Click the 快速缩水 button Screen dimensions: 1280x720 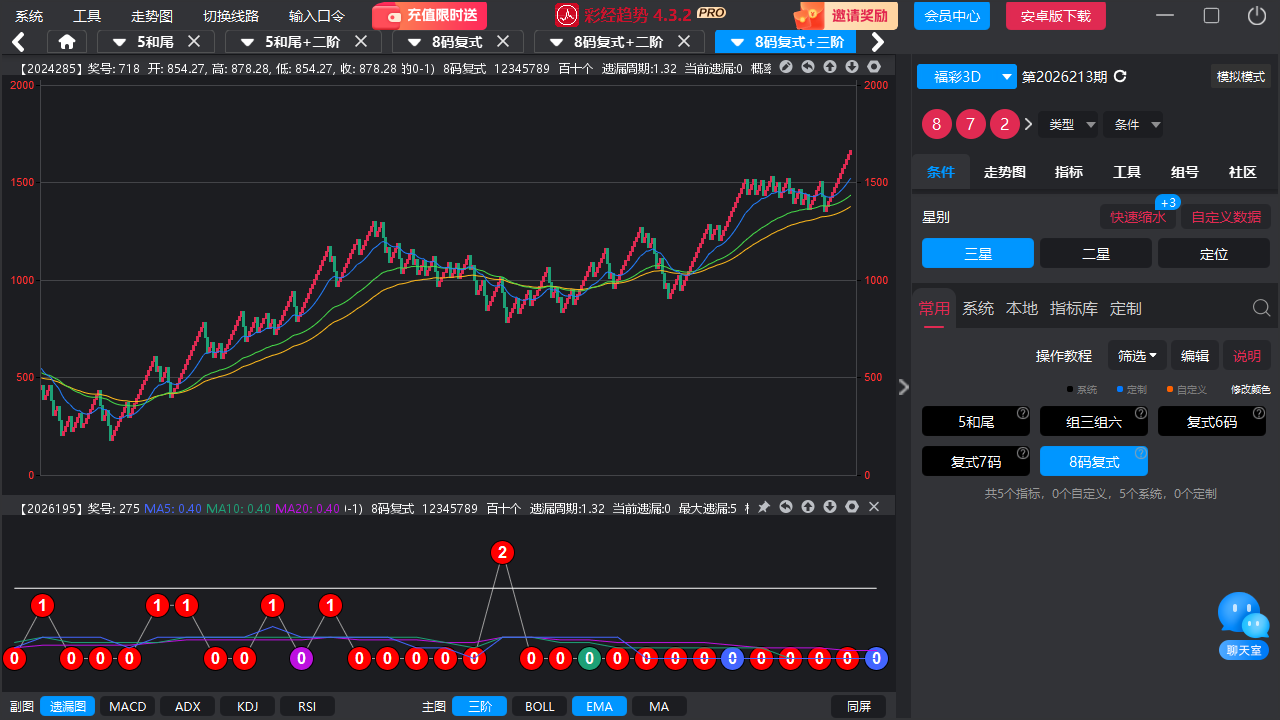pyautogui.click(x=1138, y=217)
